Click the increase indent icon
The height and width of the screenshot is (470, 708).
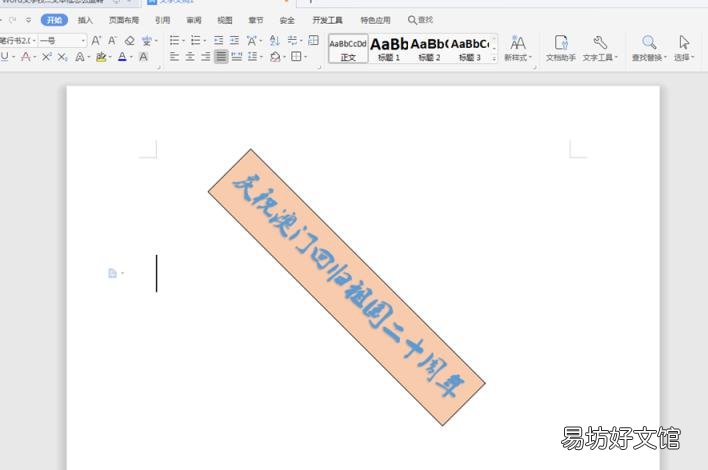coord(234,41)
